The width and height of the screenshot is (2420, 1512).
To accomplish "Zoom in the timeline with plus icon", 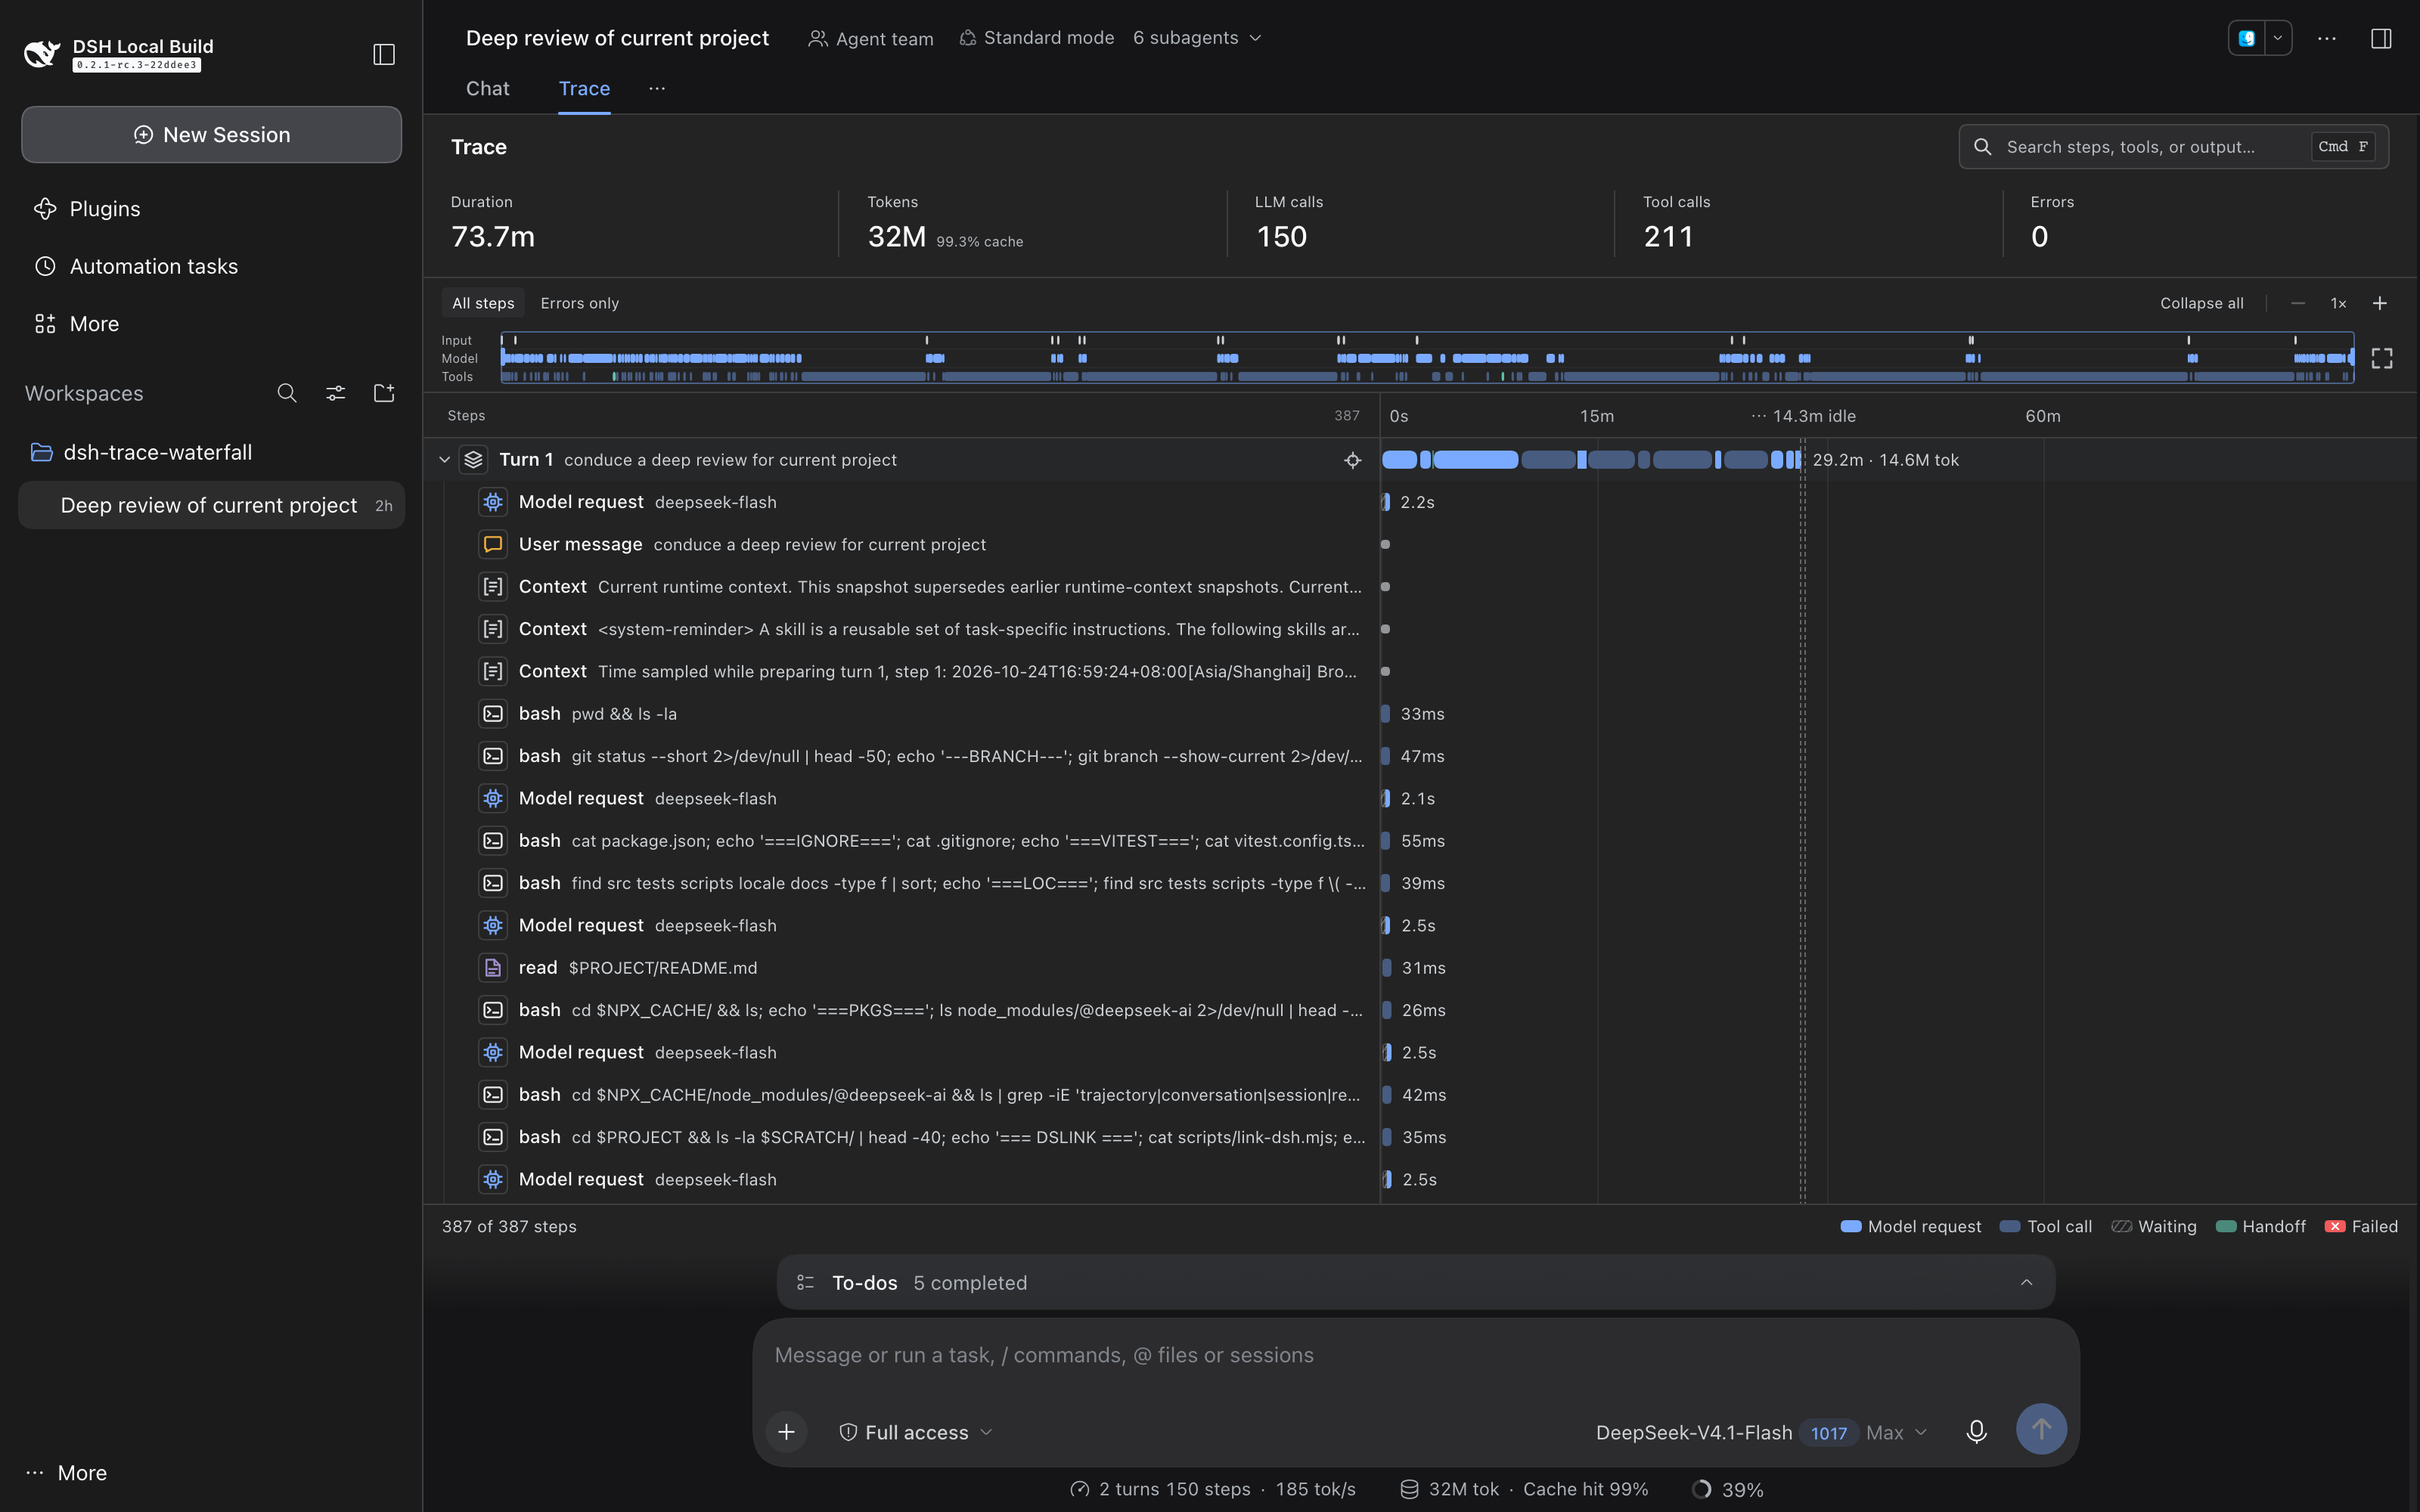I will point(2380,303).
